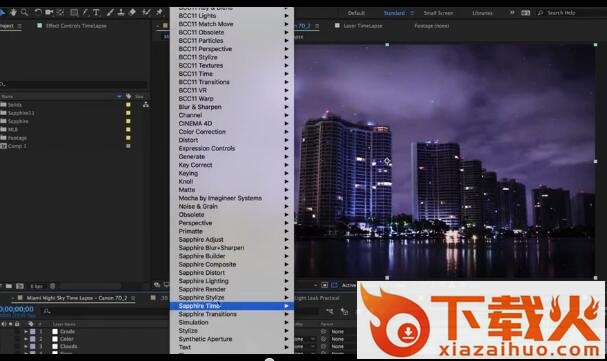Click the timeline current timecode display
The height and width of the screenshot is (361, 607).
[x=17, y=309]
